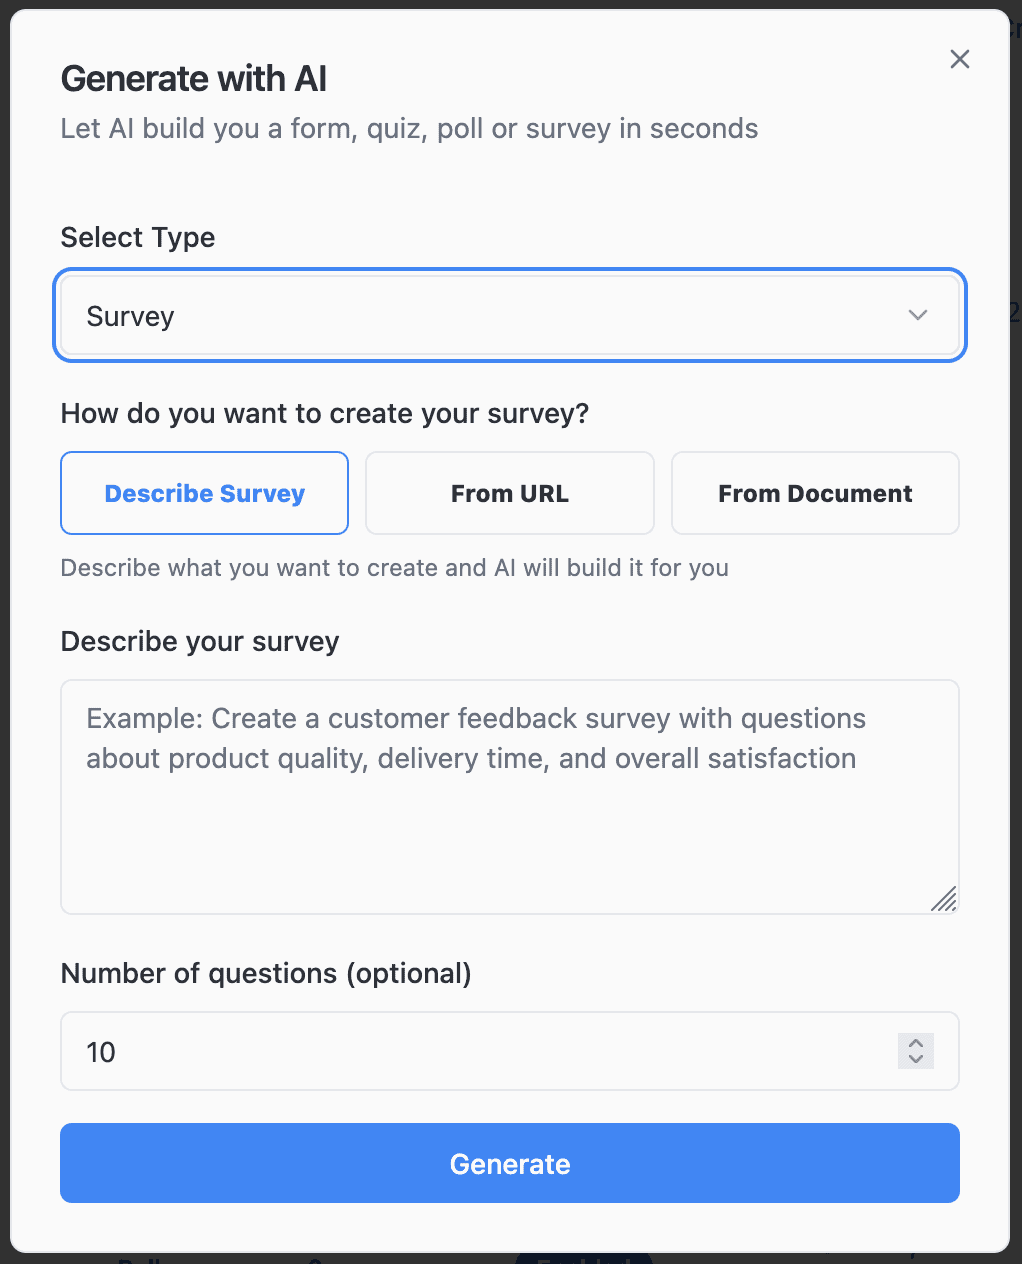This screenshot has width=1022, height=1264.
Task: Click the stepper down arrow on question count
Action: pyautogui.click(x=914, y=1059)
